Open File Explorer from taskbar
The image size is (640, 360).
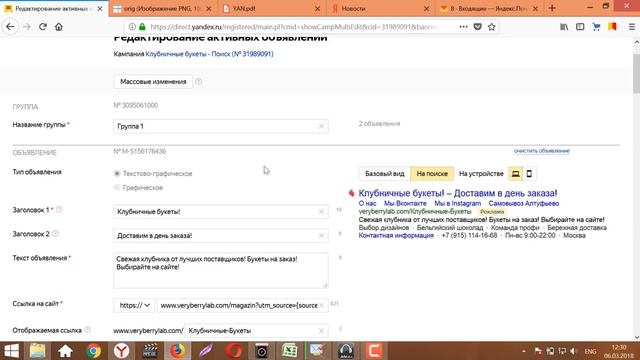click(38, 351)
